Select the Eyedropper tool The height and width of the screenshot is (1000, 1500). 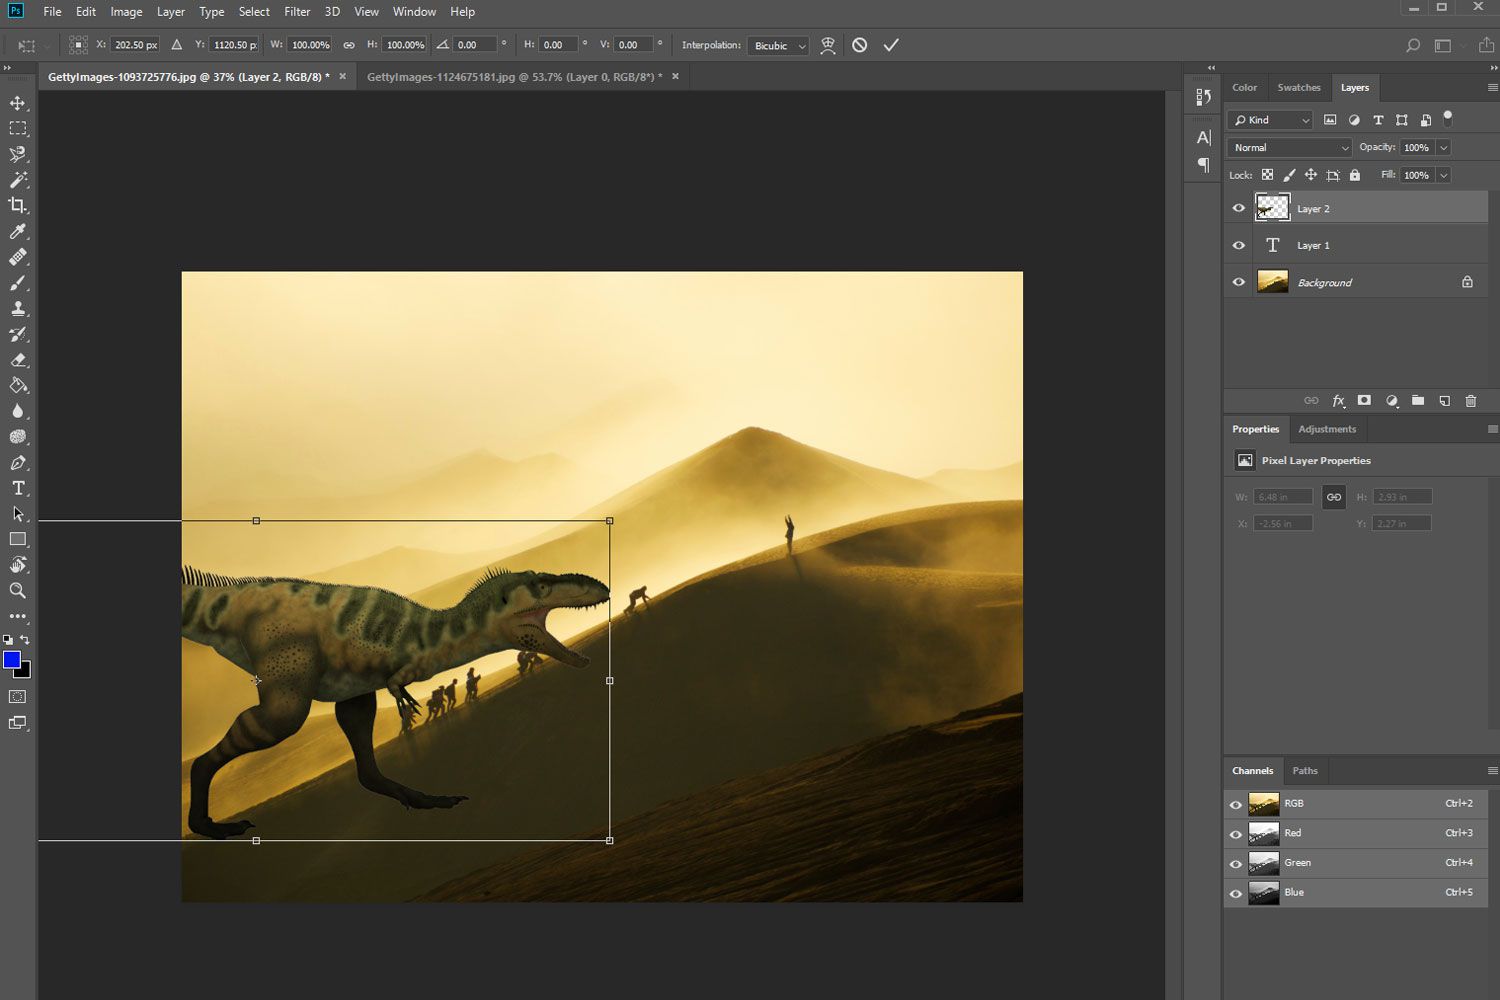tap(18, 231)
